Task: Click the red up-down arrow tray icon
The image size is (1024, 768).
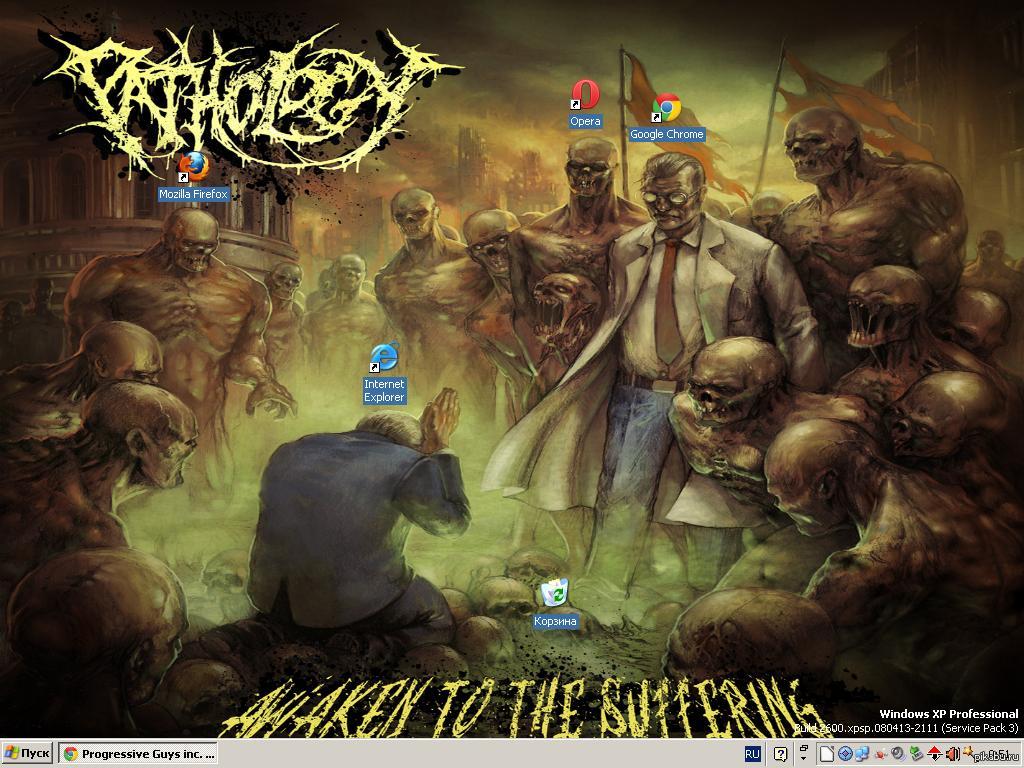Action: coord(934,753)
